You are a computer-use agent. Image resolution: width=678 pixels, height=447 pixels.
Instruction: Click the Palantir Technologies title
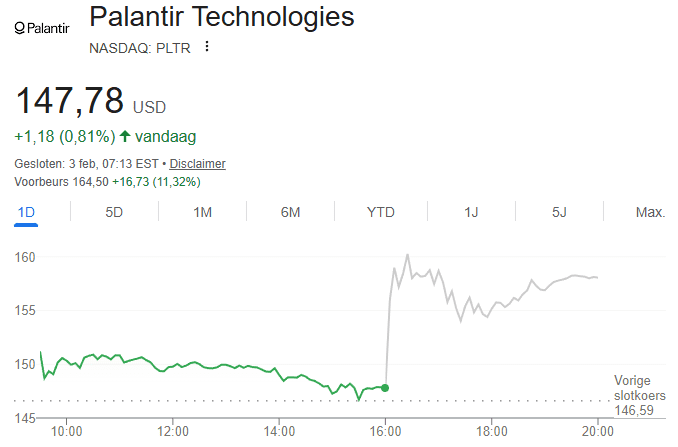[x=221, y=17]
